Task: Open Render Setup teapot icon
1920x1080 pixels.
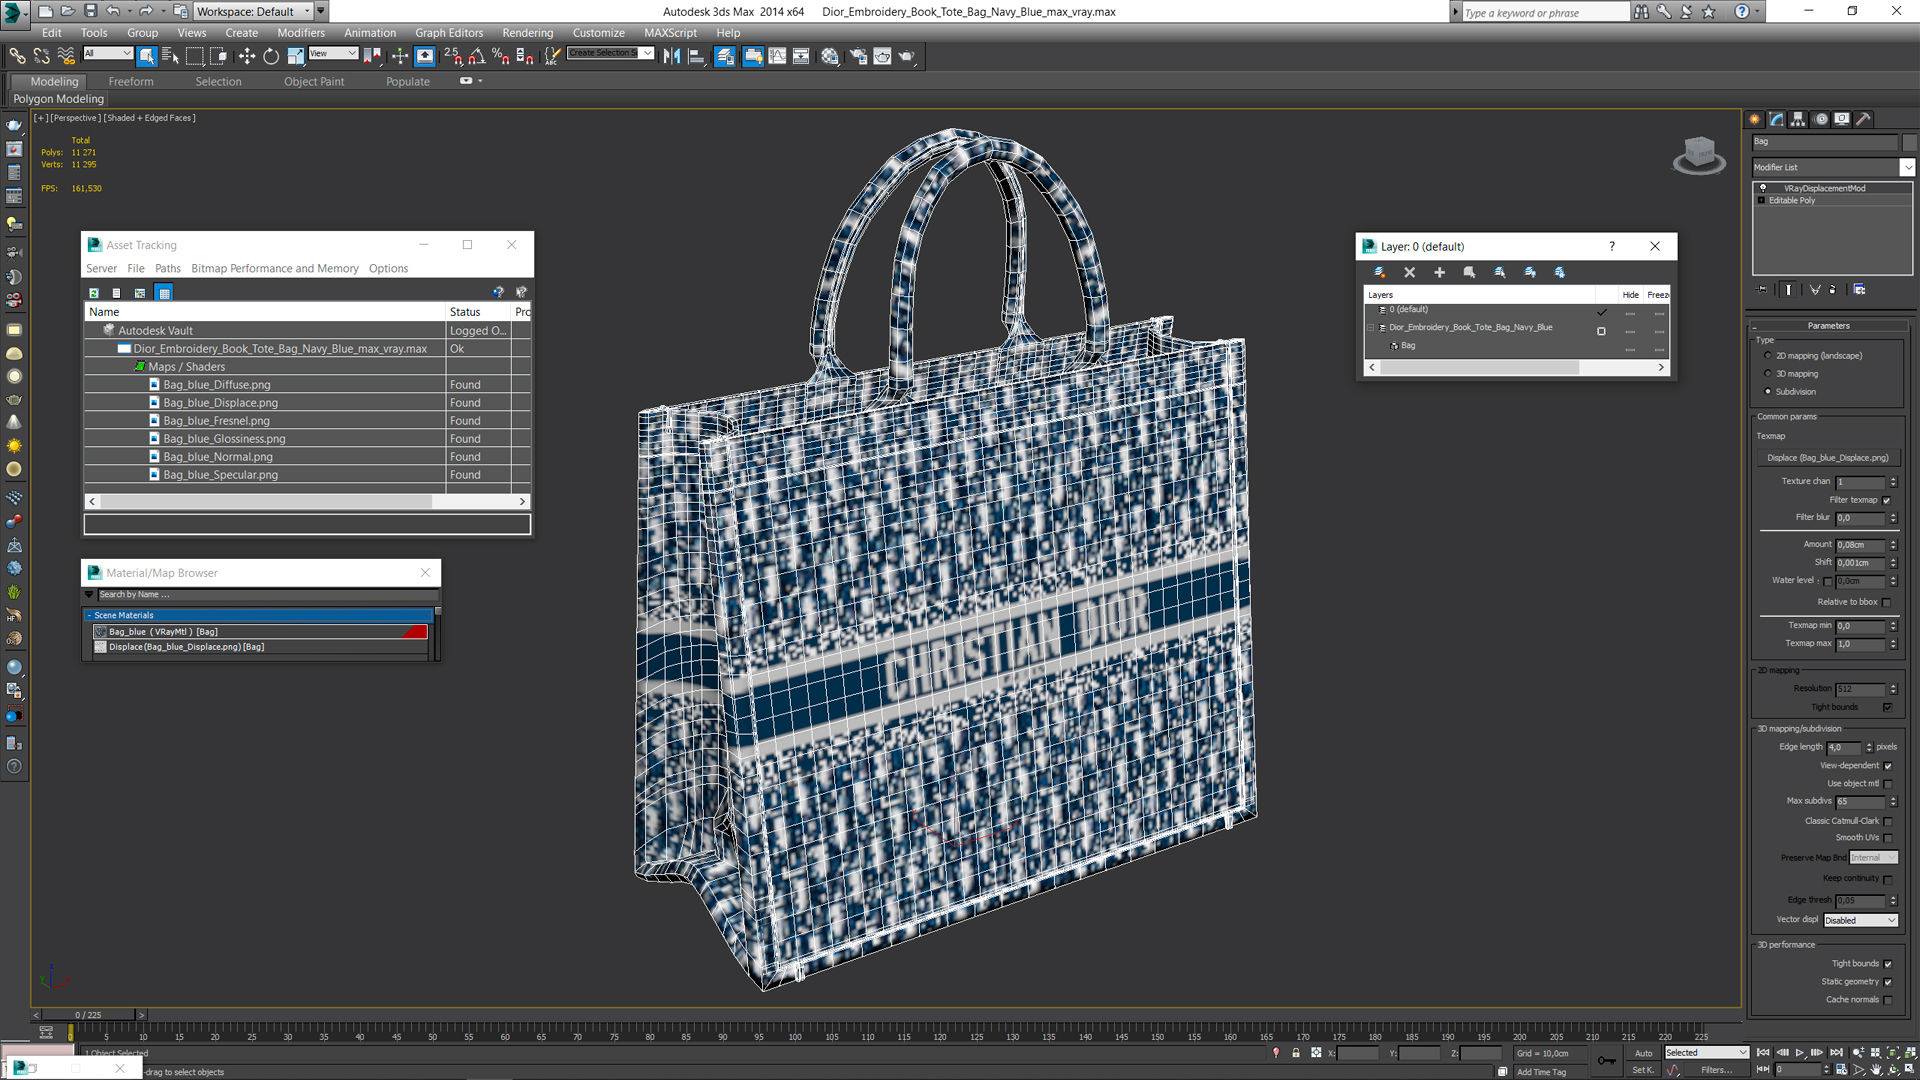Action: coord(858,56)
